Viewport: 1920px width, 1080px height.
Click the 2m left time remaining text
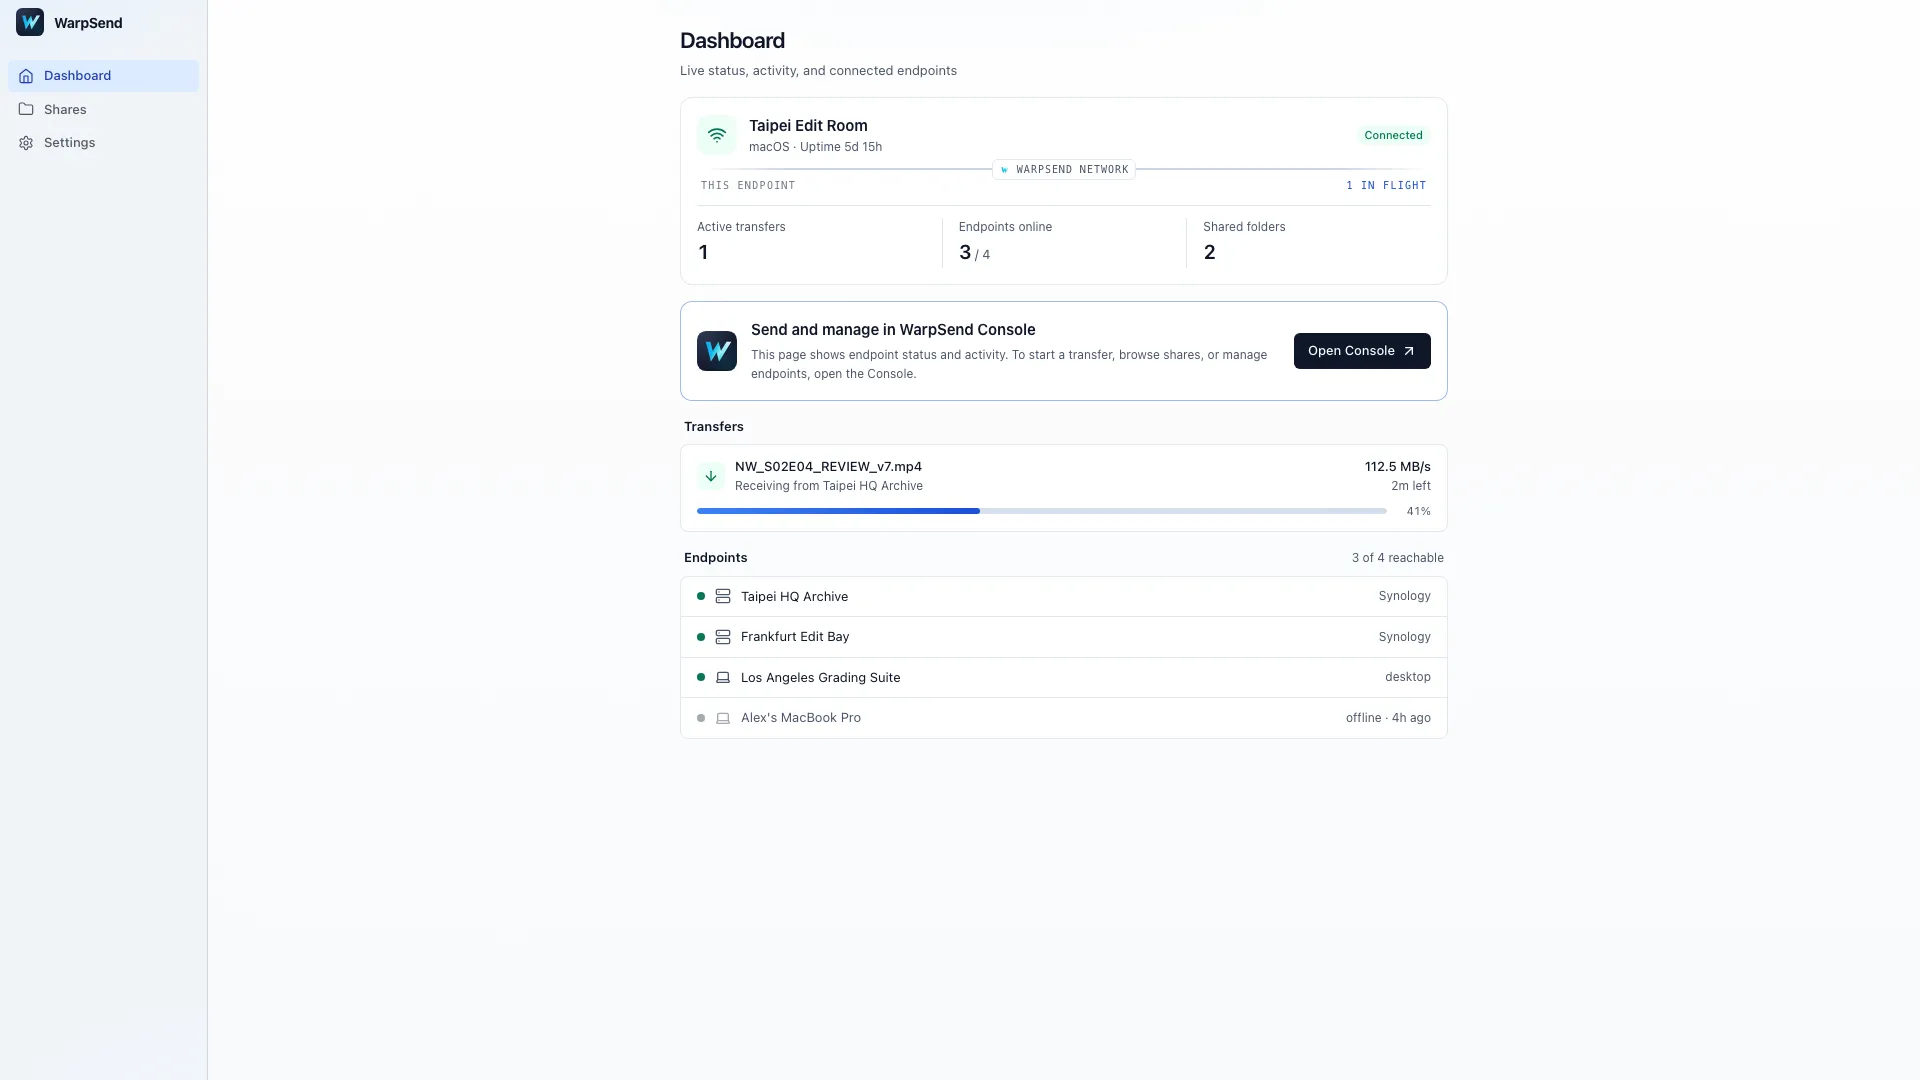pos(1410,486)
